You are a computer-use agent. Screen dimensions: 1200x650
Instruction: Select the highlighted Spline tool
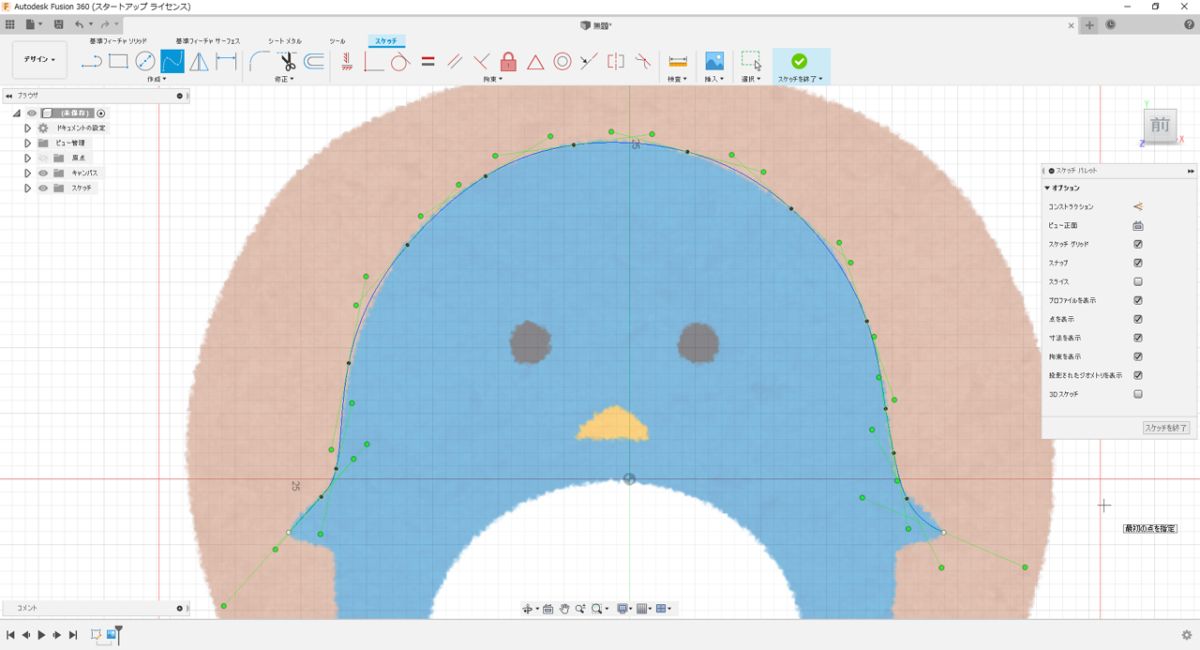172,61
